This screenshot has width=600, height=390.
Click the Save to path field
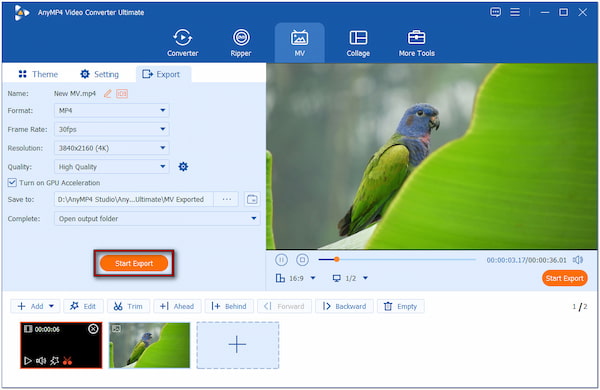pyautogui.click(x=134, y=199)
